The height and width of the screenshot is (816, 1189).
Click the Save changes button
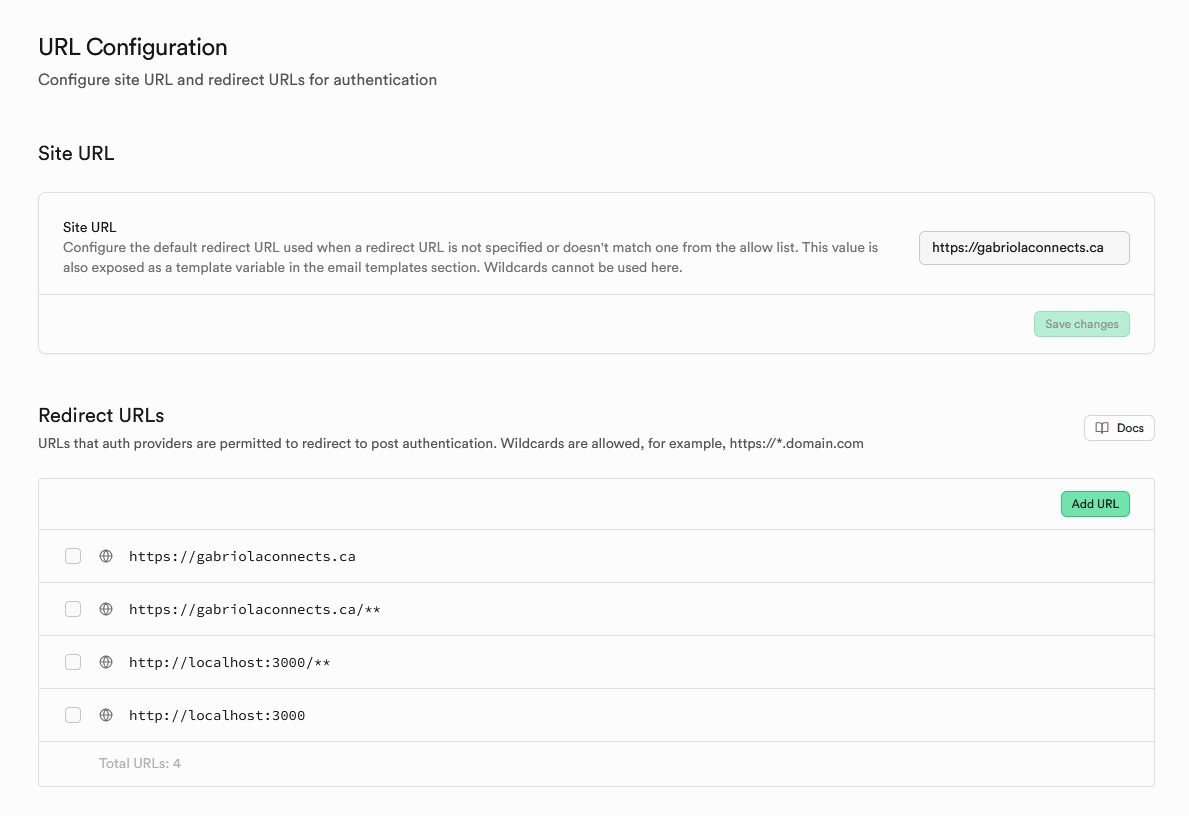(1081, 324)
